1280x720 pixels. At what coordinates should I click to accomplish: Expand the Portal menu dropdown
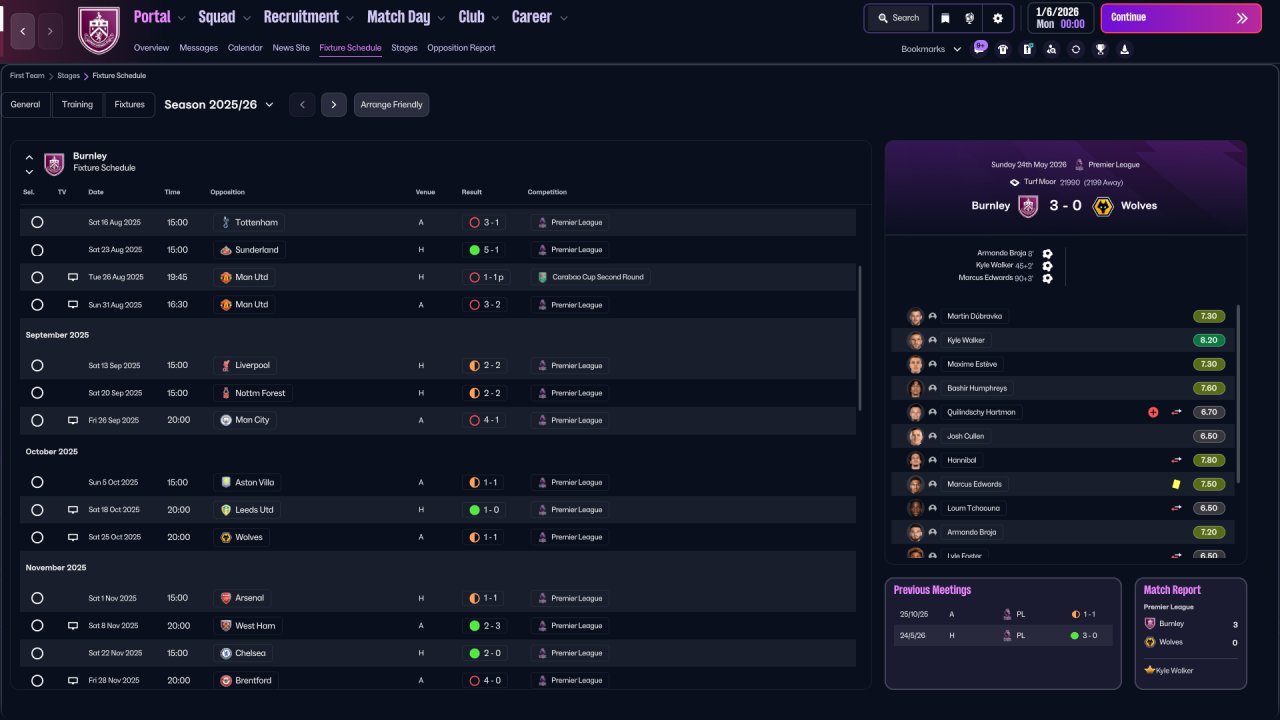pos(181,18)
